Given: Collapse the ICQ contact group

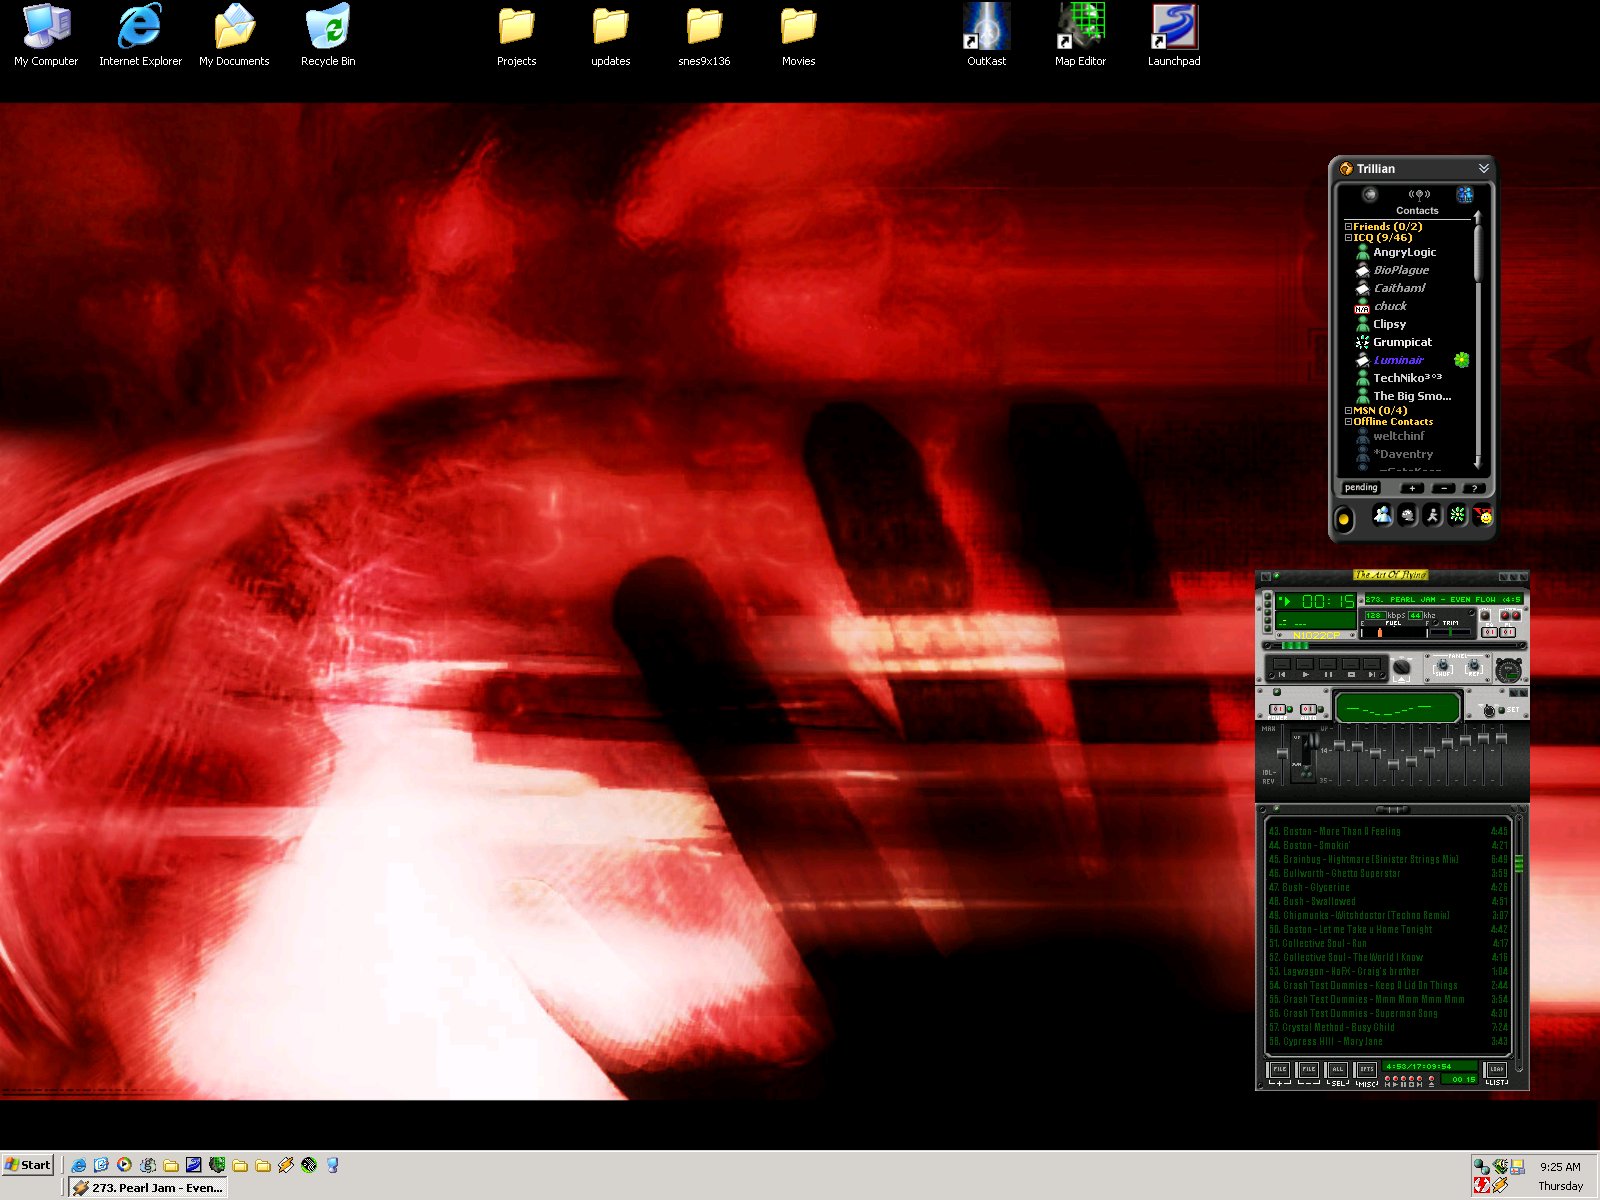Looking at the screenshot, I should [1348, 238].
